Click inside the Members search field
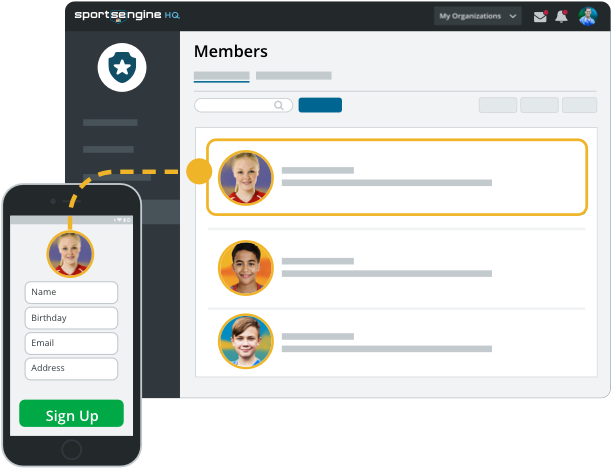The width and height of the screenshot is (612, 469). click(235, 105)
